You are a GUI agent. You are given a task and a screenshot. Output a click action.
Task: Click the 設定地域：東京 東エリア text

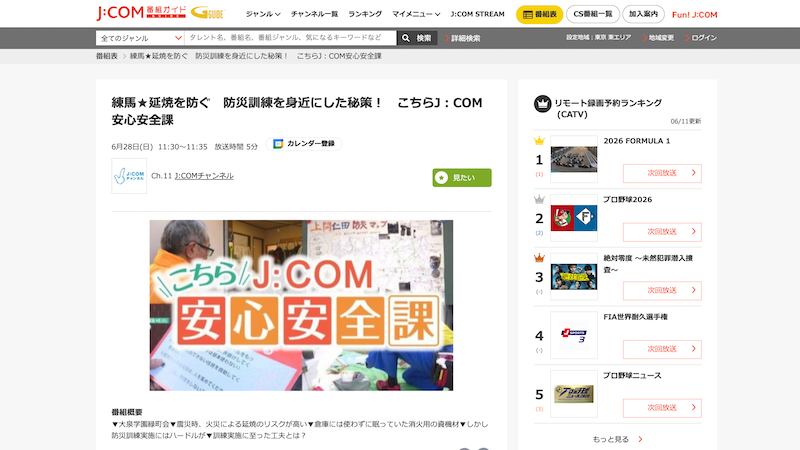(598, 37)
